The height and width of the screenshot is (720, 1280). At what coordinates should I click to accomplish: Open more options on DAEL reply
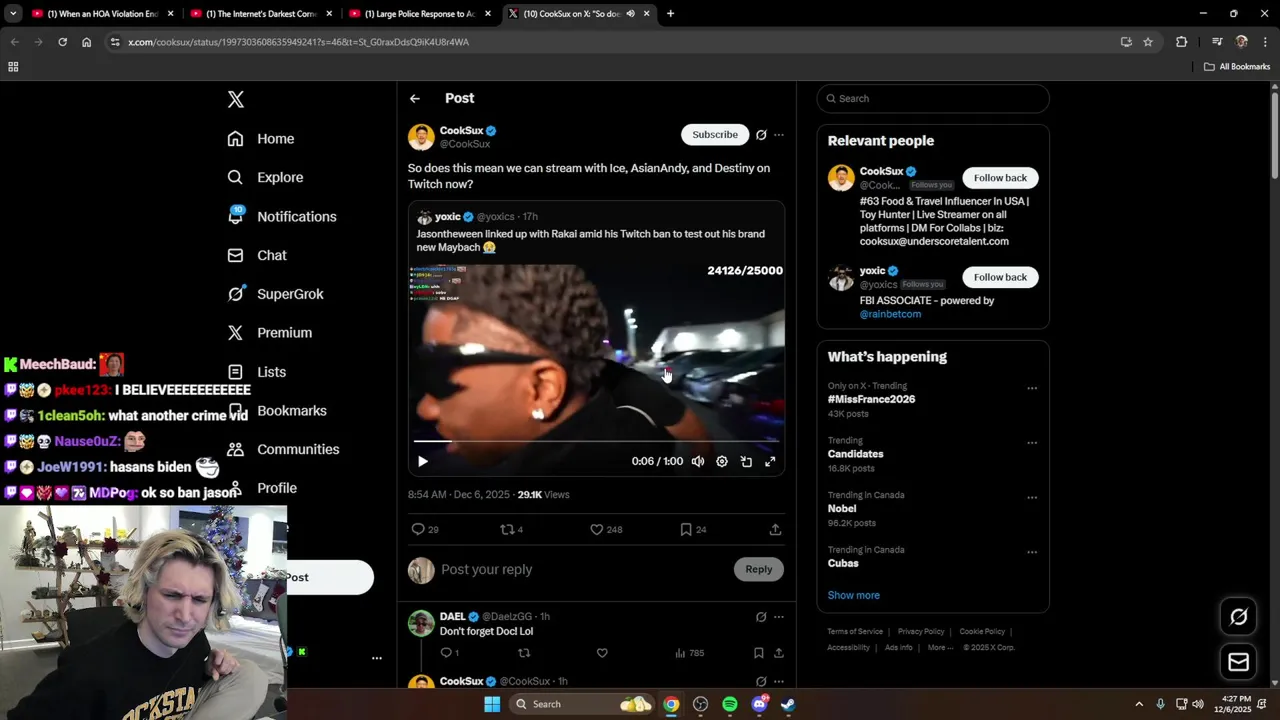(x=779, y=617)
